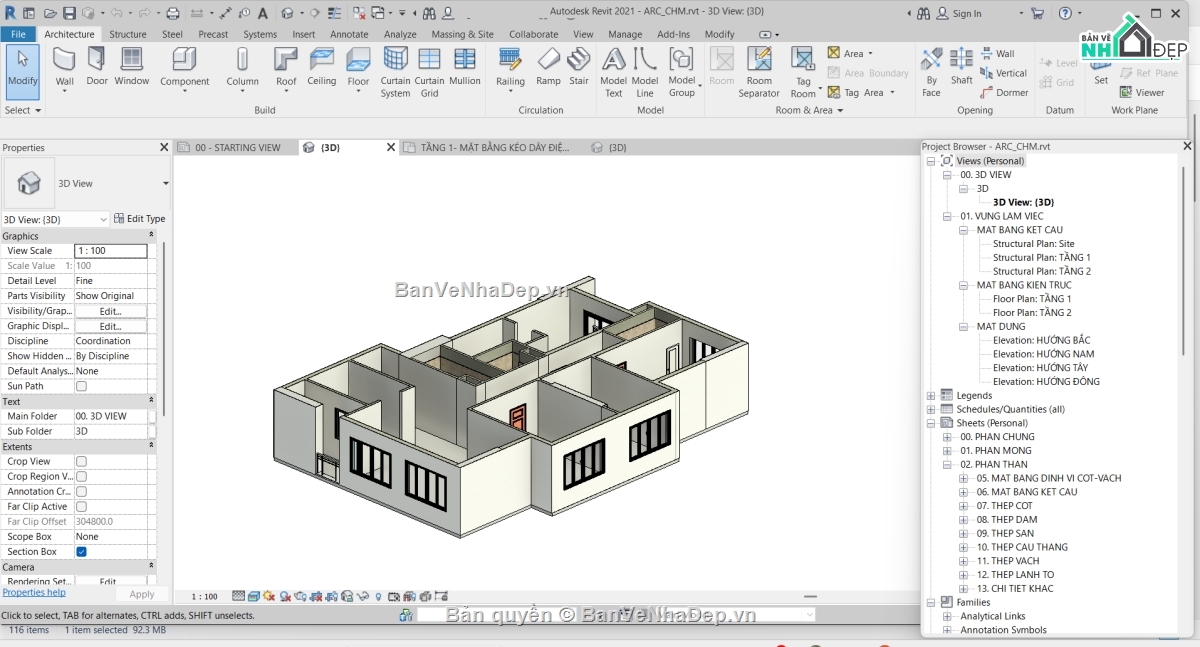Switch to the Annotate ribbon tab
Viewport: 1200px width, 647px height.
349,34
